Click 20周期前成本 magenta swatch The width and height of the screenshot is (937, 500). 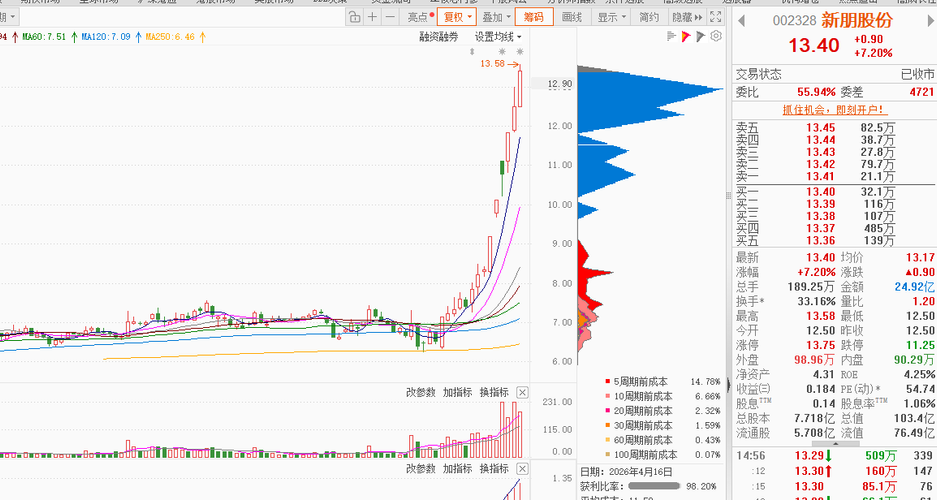coord(608,411)
